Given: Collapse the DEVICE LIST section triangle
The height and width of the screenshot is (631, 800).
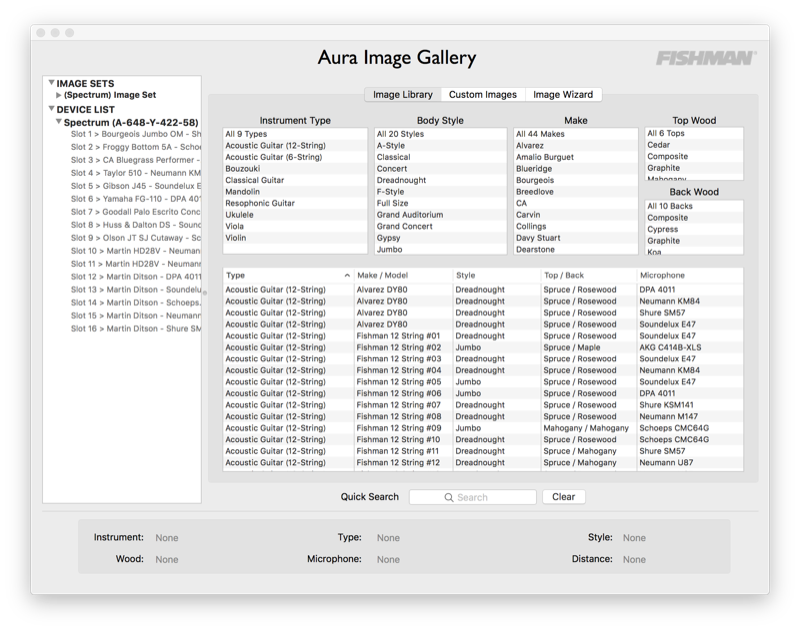Looking at the screenshot, I should (x=51, y=109).
